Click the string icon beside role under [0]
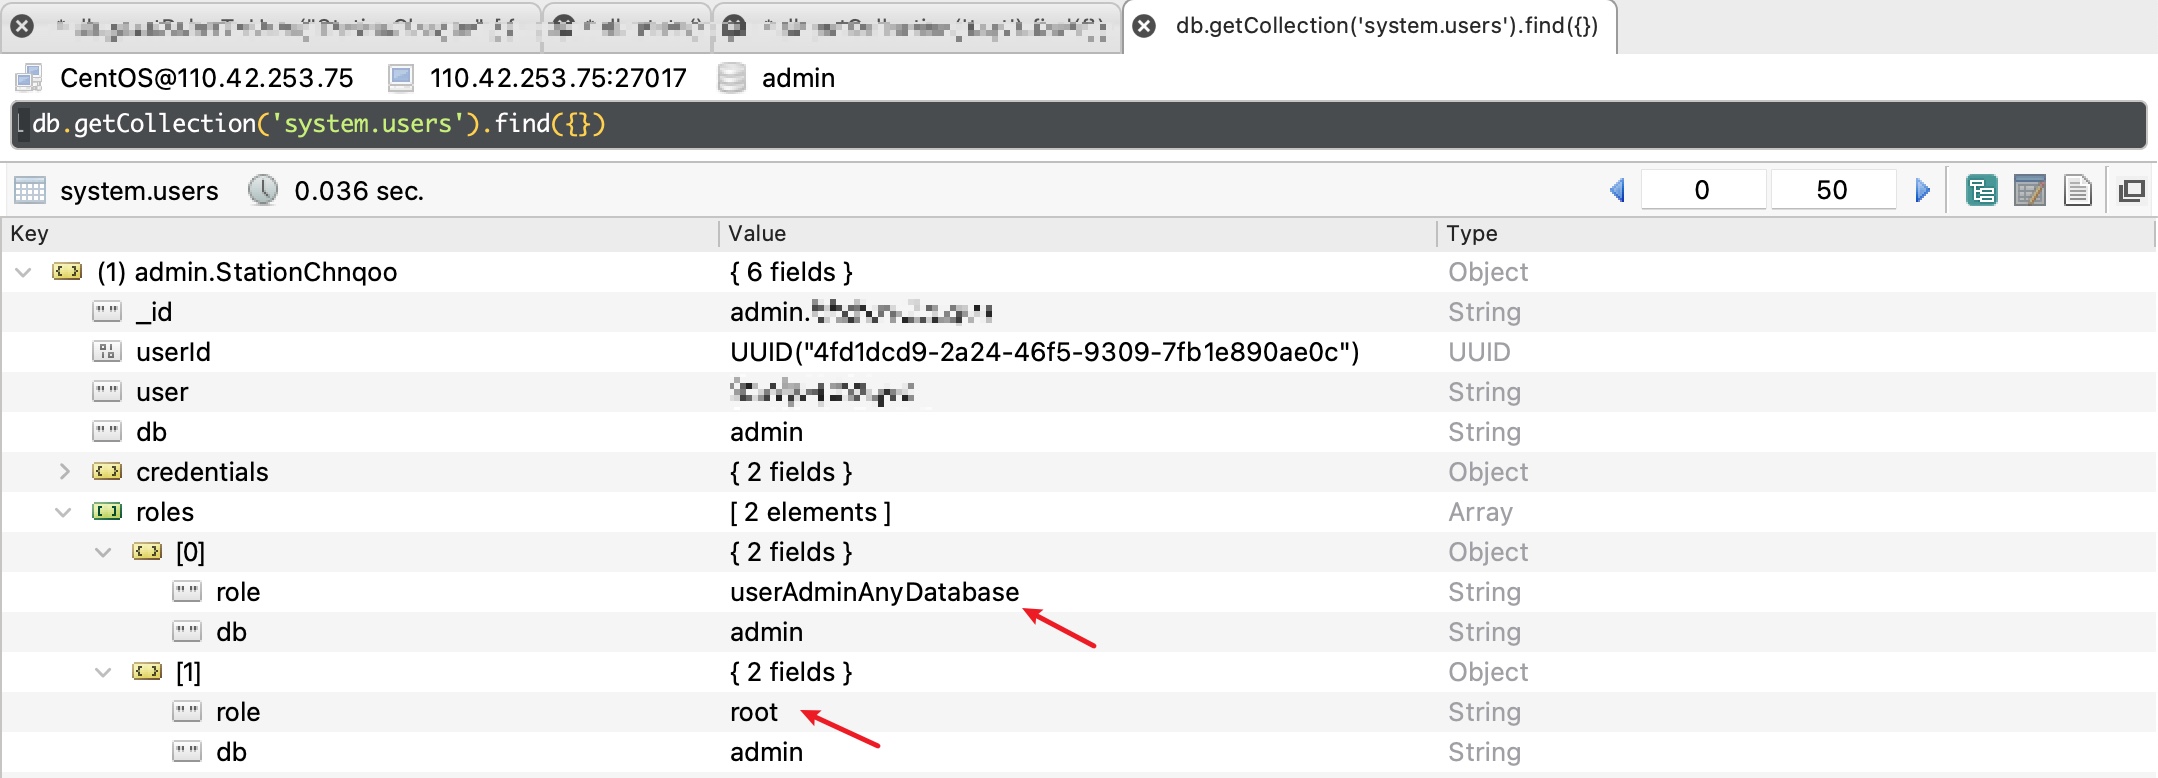Viewport: 2158px width, 778px height. (187, 592)
